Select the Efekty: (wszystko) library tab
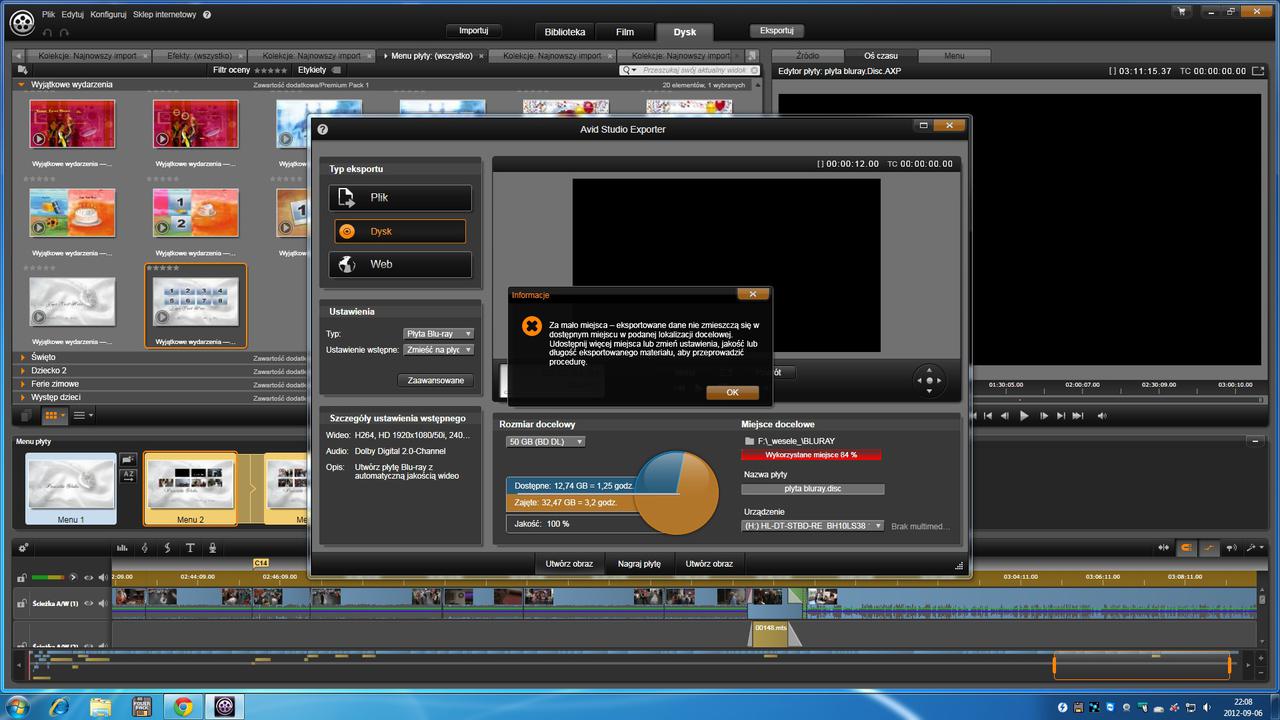Screen dimensions: 1280x720 tap(199, 56)
